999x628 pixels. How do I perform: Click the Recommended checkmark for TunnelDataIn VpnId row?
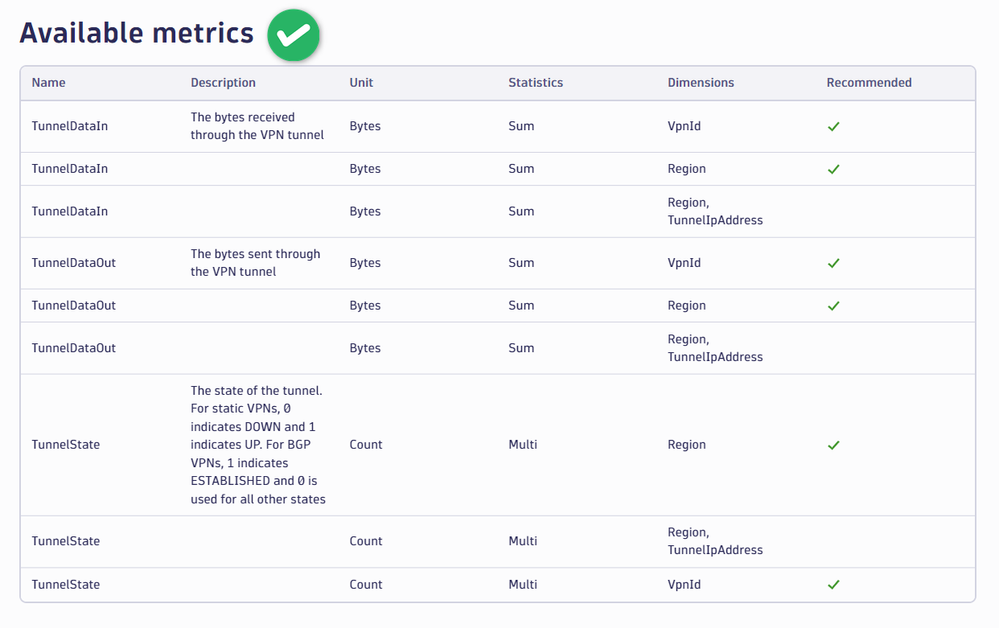click(x=833, y=127)
